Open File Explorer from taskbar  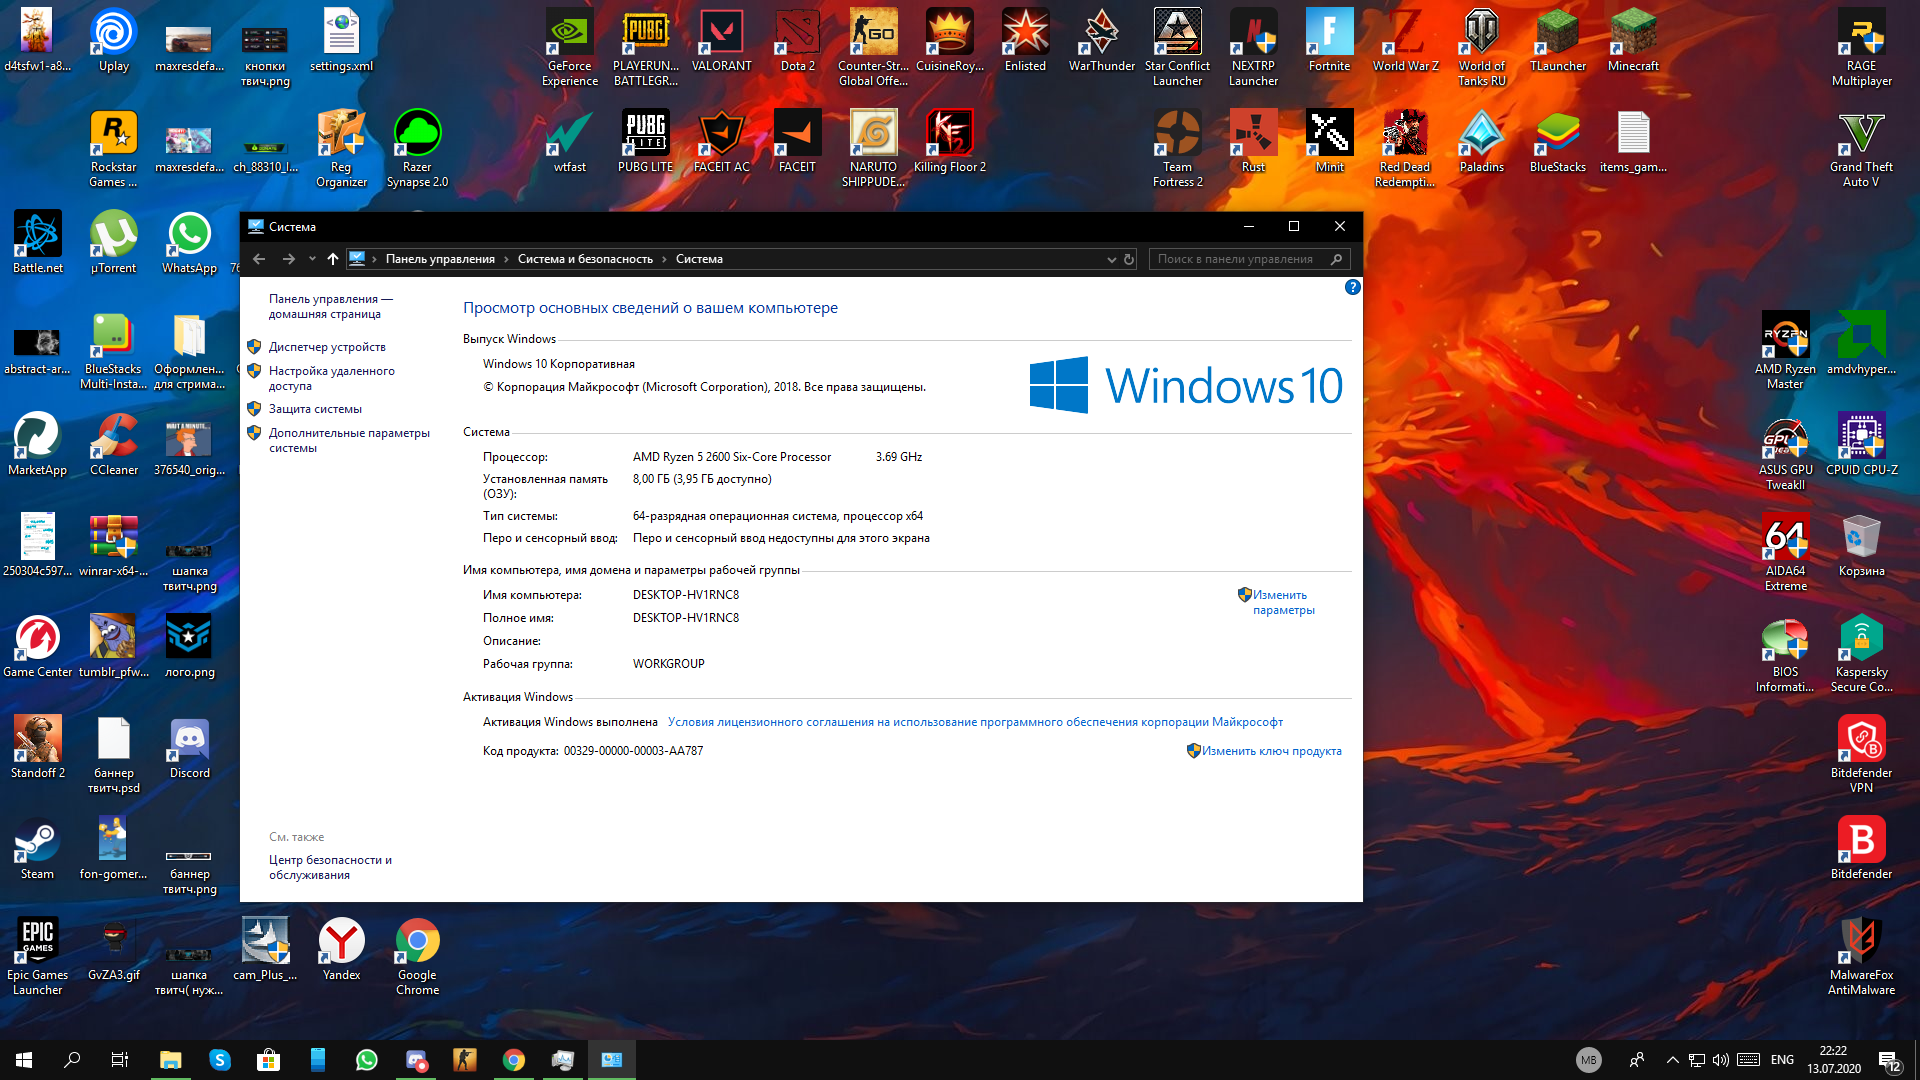coord(170,1060)
